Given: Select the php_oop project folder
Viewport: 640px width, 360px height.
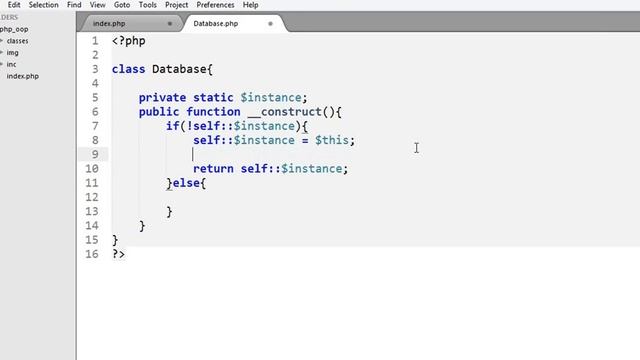Looking at the screenshot, I should coord(14,29).
